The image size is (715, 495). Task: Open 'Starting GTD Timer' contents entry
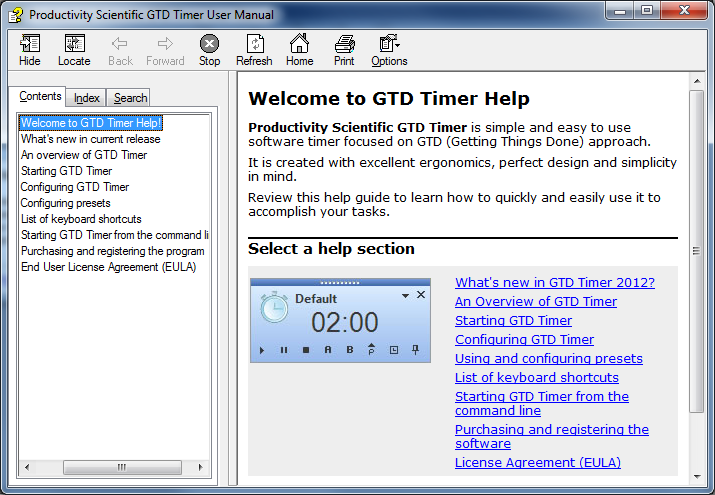coord(66,171)
